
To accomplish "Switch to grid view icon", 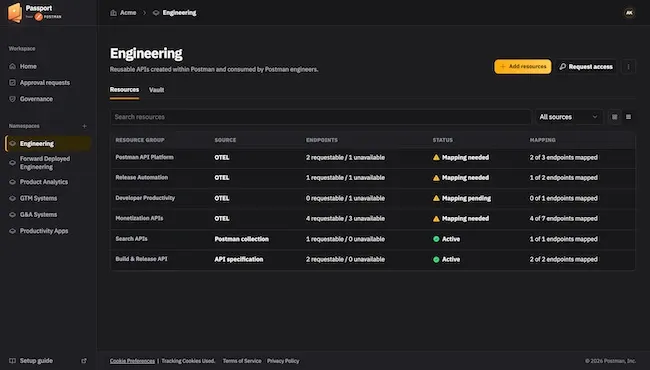I will coord(614,117).
